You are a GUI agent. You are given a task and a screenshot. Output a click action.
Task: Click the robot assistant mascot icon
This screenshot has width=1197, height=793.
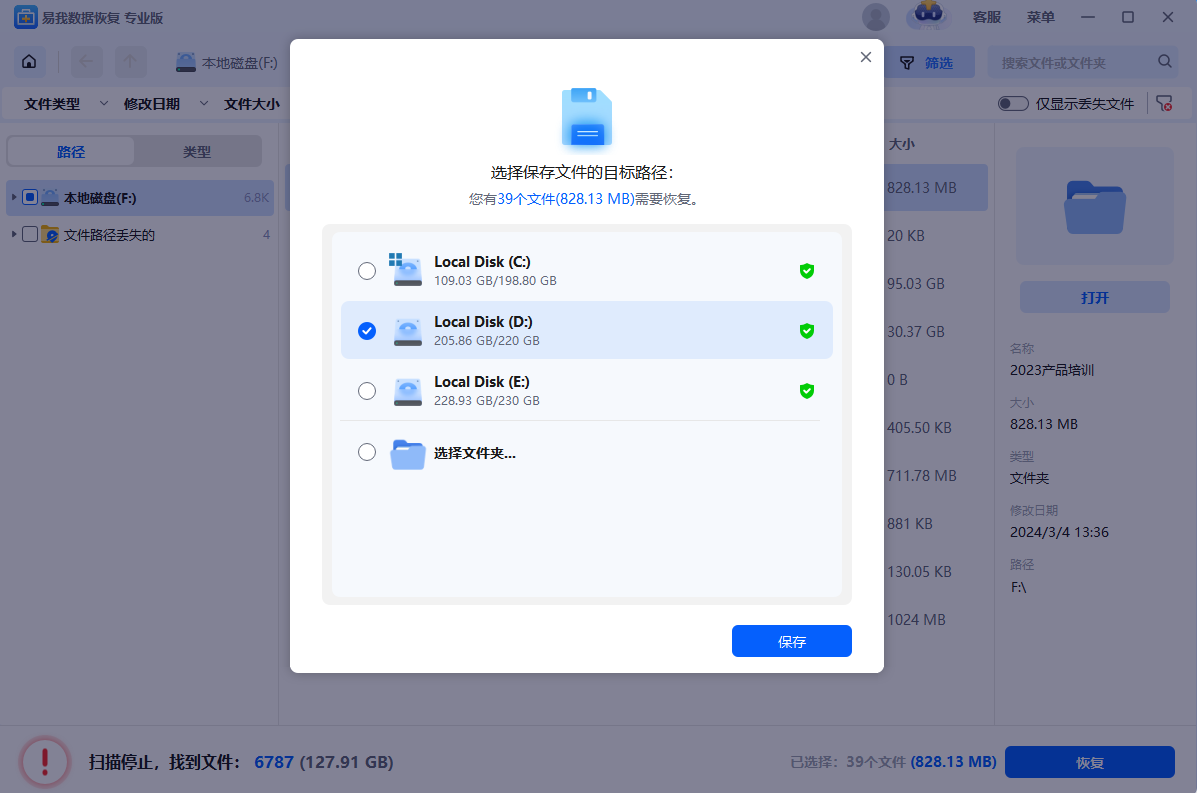(x=927, y=17)
